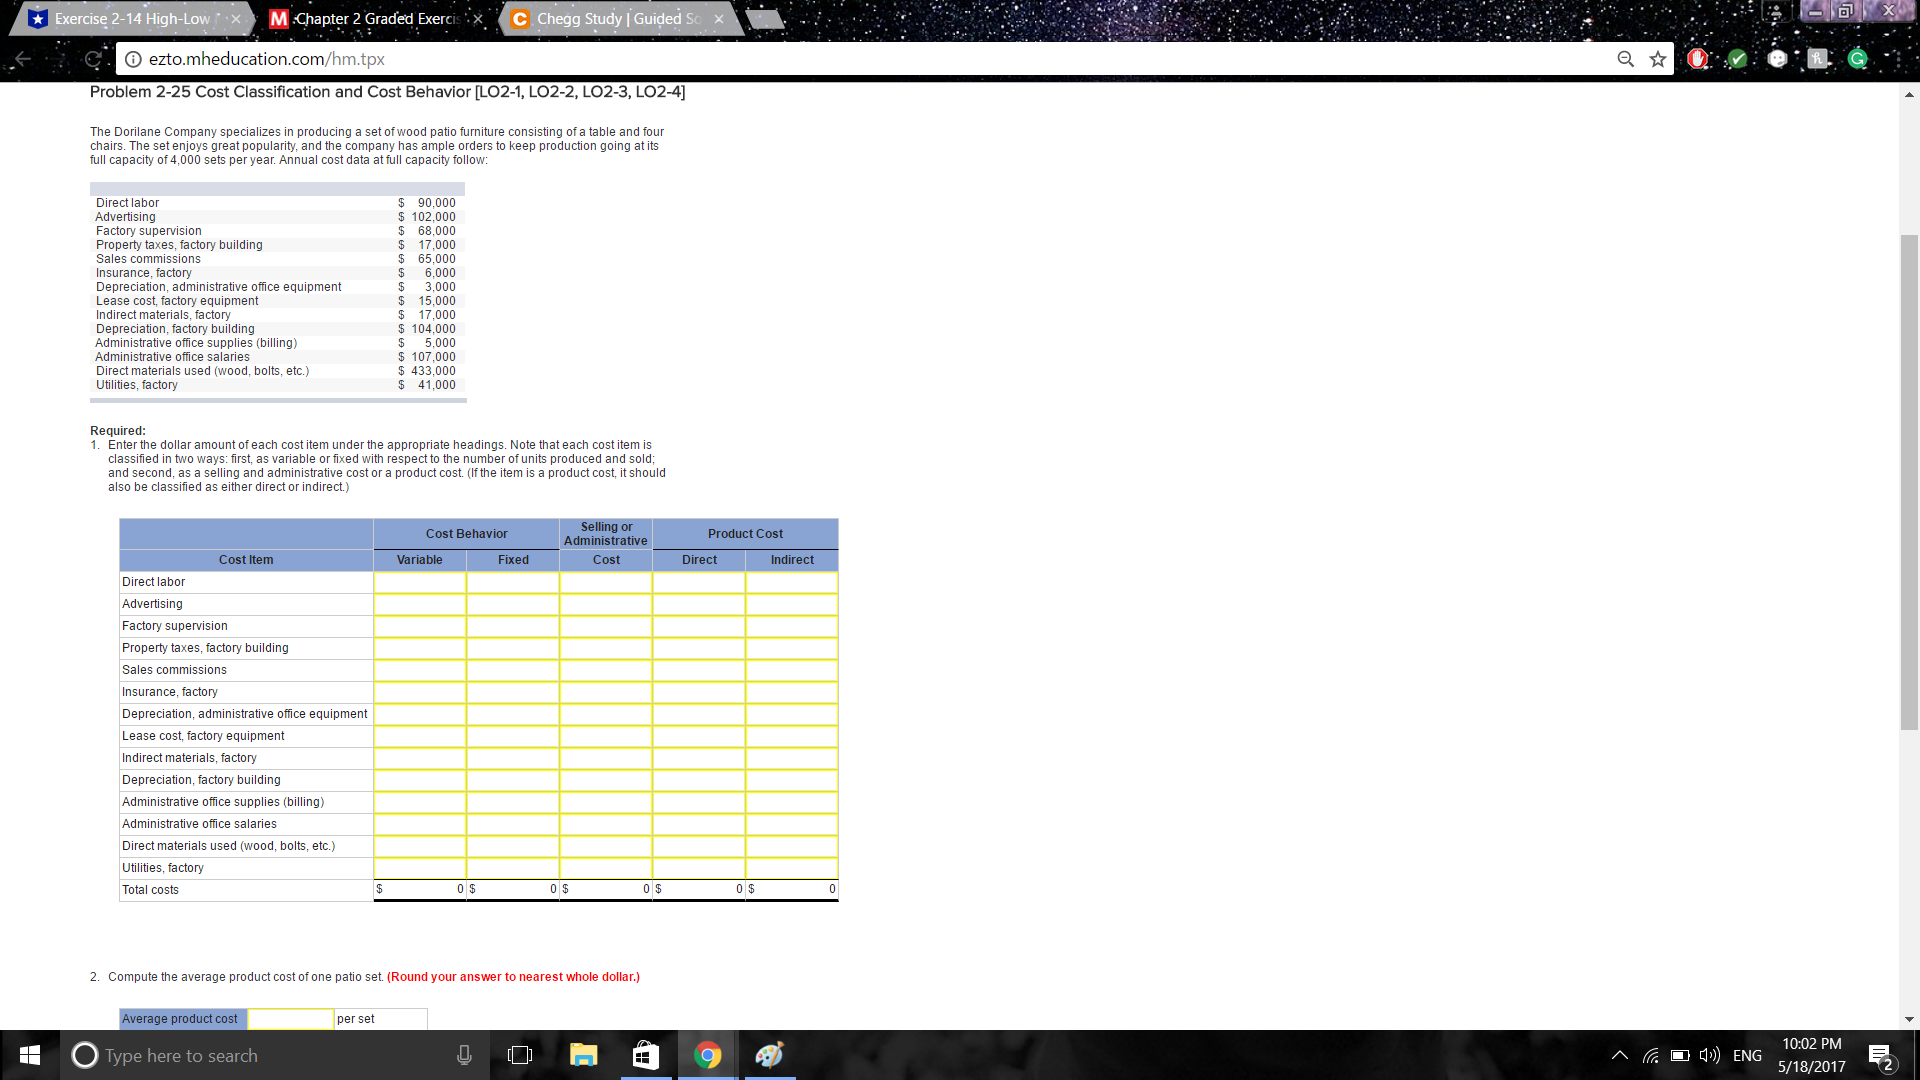Reload the current page

tap(93, 59)
